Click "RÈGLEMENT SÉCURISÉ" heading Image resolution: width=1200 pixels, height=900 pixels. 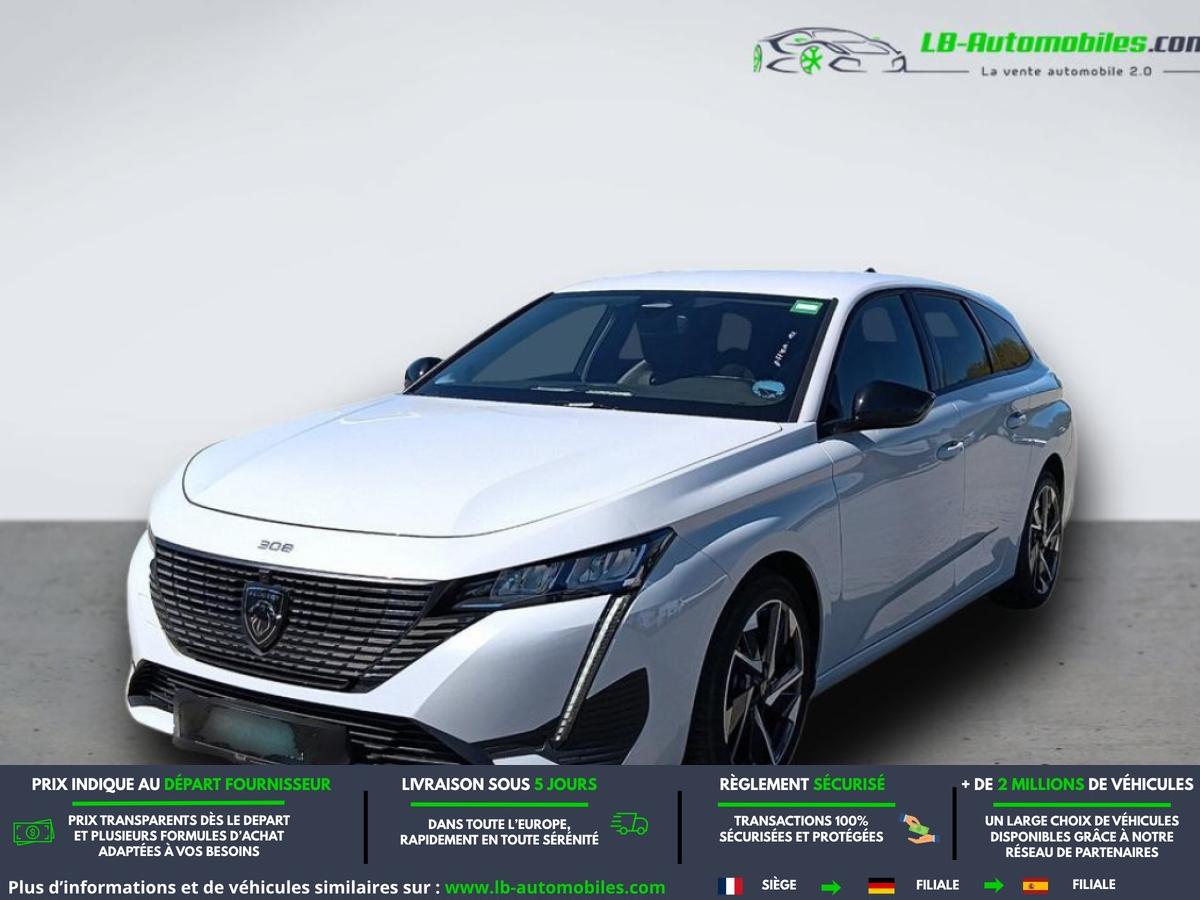(802, 784)
